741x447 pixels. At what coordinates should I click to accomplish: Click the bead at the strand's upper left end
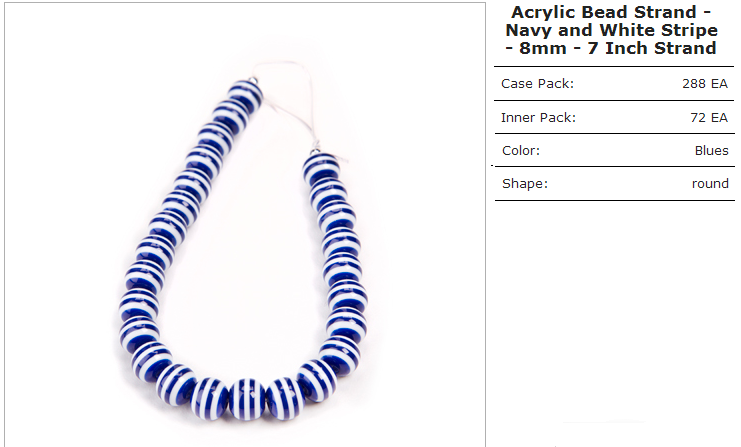[x=244, y=97]
